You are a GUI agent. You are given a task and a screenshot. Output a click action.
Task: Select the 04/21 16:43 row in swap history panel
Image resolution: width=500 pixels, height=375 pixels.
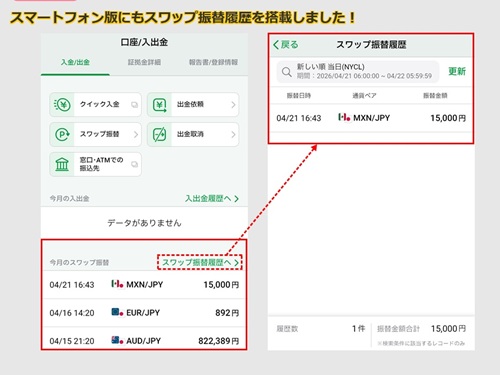click(x=371, y=118)
